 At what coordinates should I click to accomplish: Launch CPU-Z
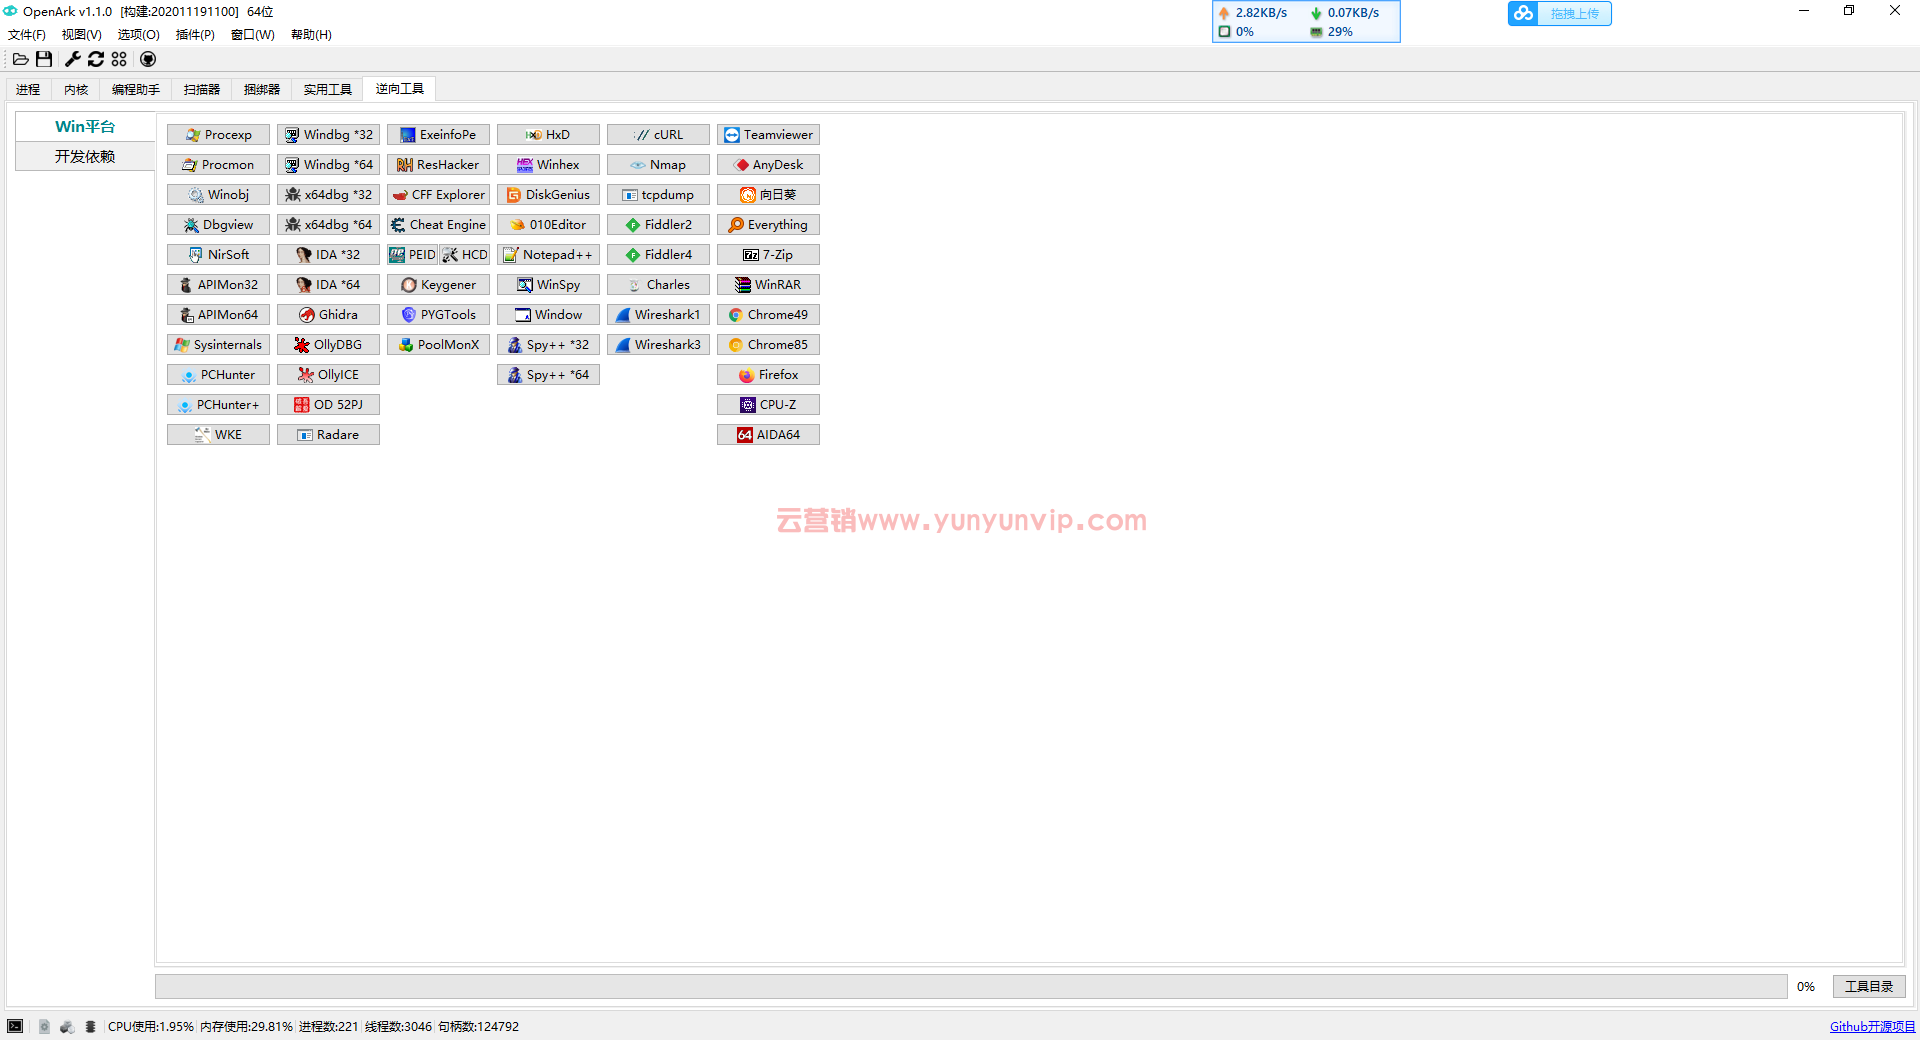click(768, 405)
